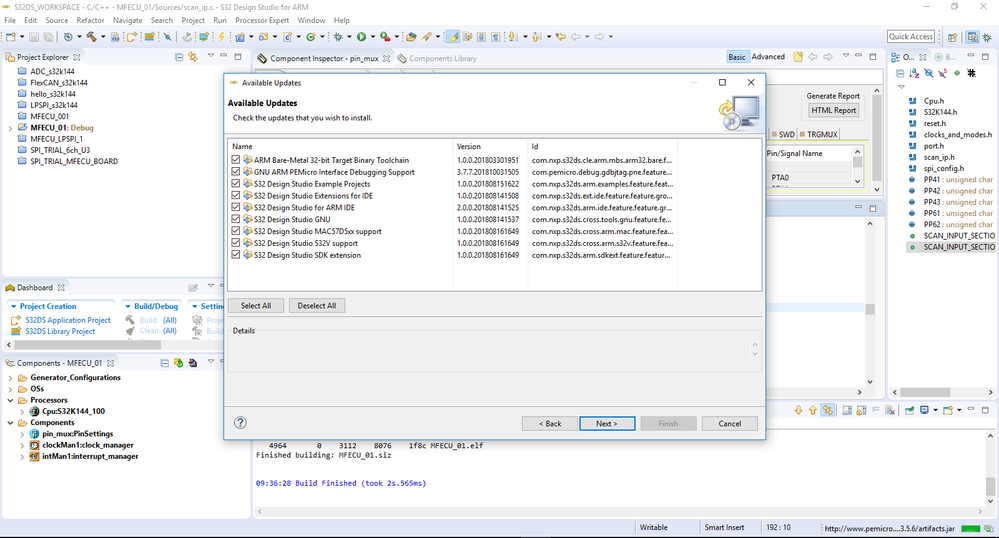999x538 pixels.
Task: Click Link with Editor in Project Explorer
Action: pos(193,57)
